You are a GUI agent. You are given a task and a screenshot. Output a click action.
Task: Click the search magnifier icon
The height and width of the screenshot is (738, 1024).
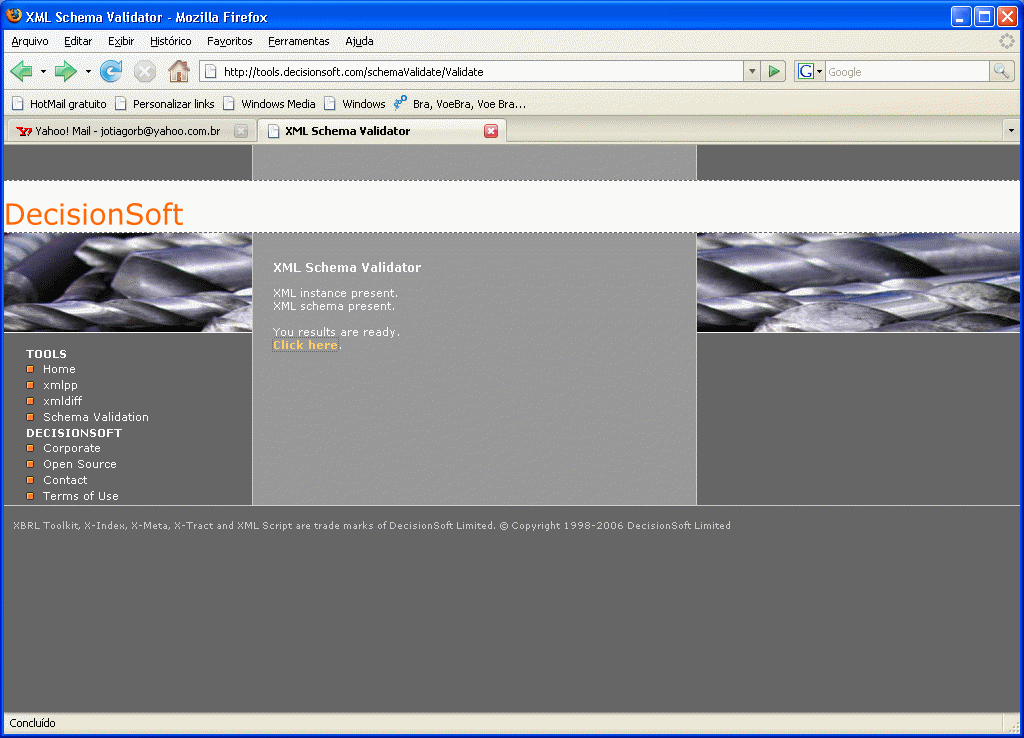click(1001, 71)
